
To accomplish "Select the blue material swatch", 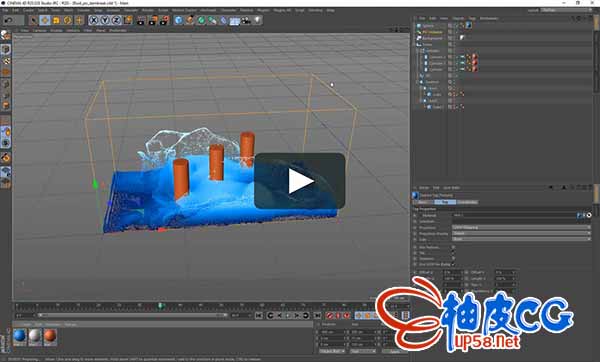I will 20,337.
